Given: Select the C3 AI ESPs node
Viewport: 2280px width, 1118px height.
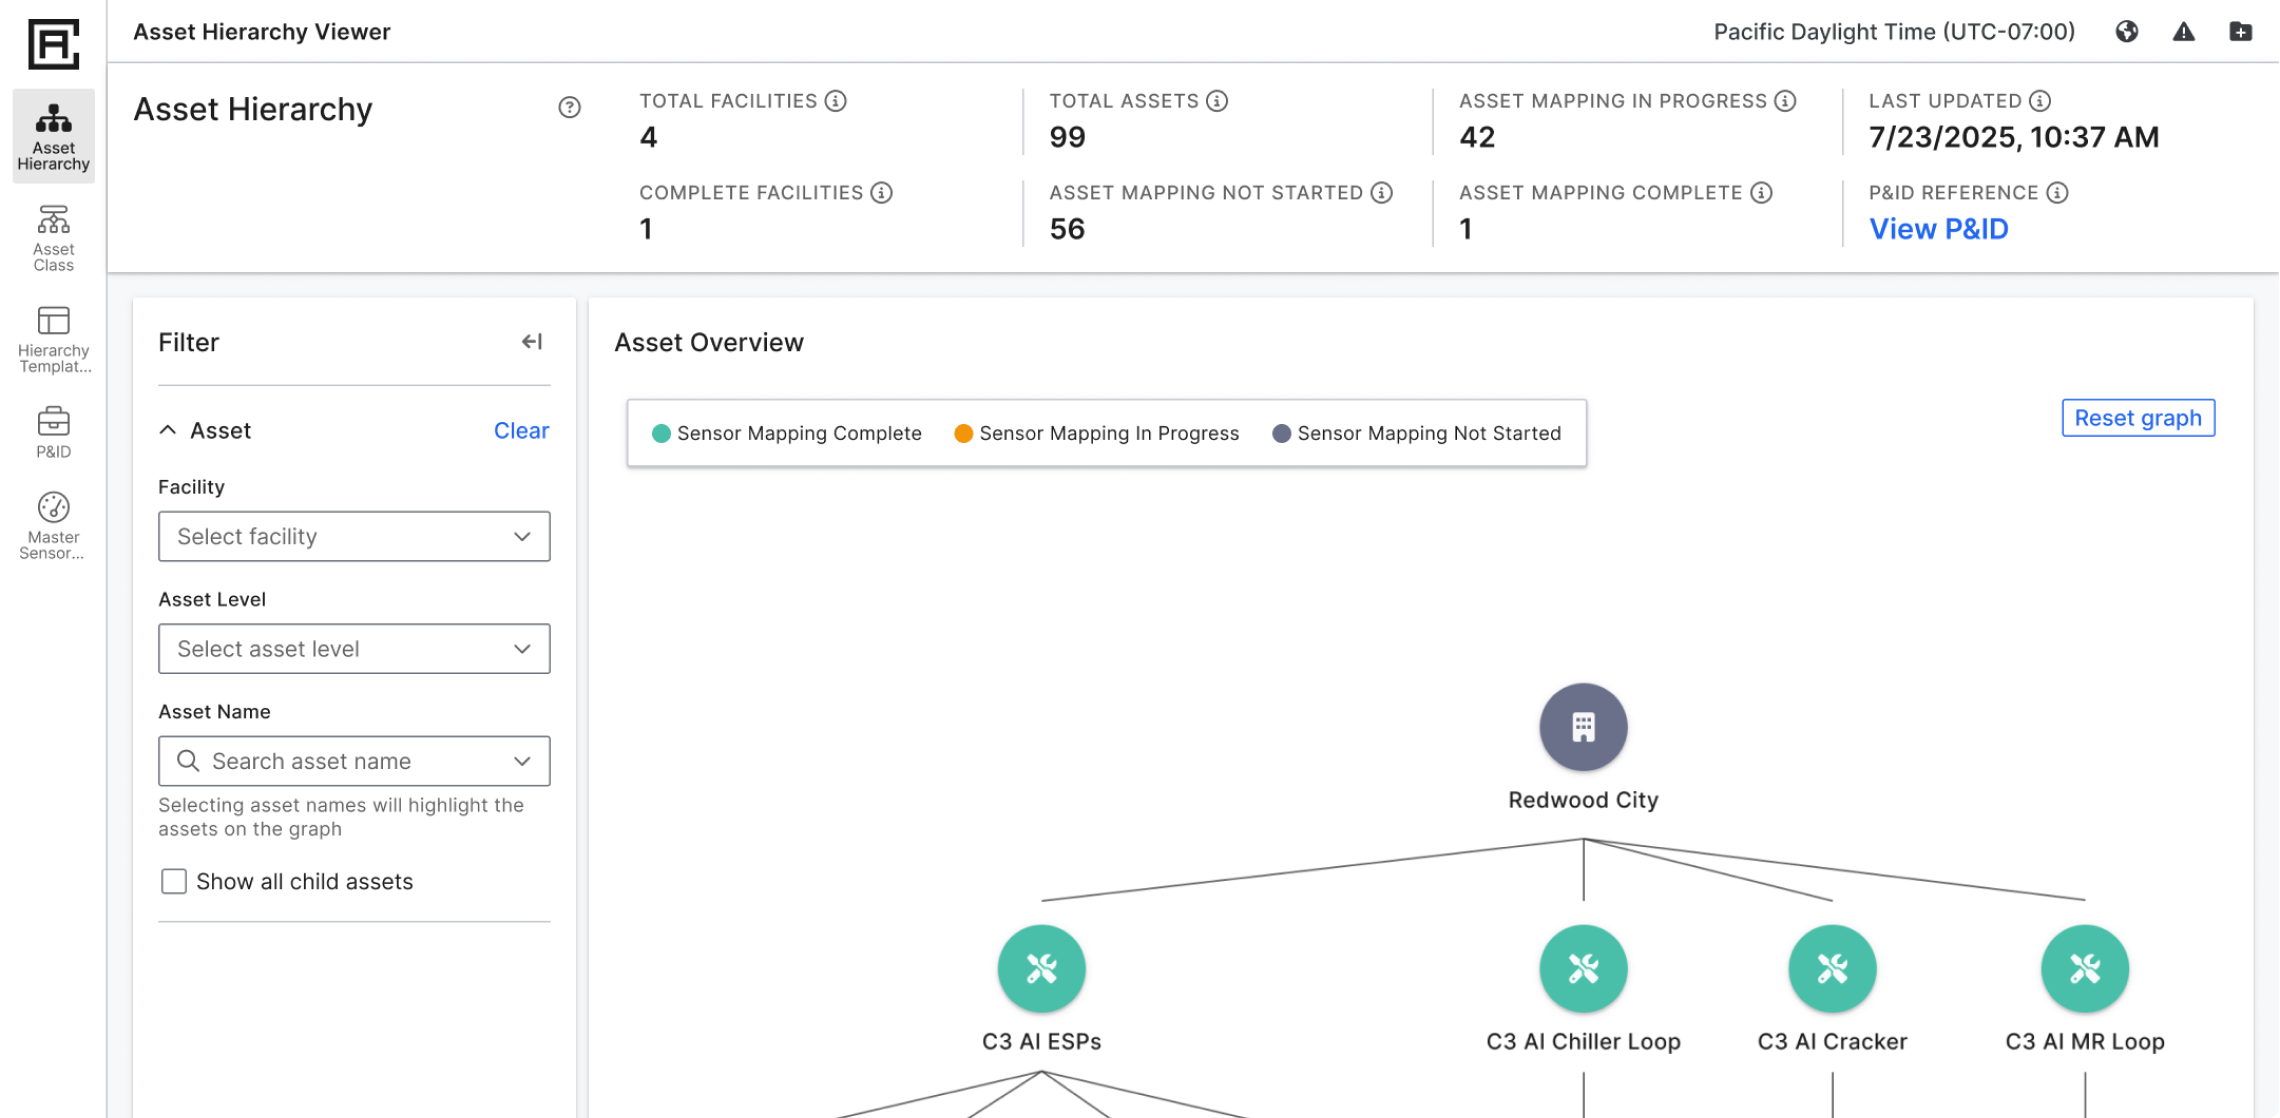Looking at the screenshot, I should pos(1041,969).
